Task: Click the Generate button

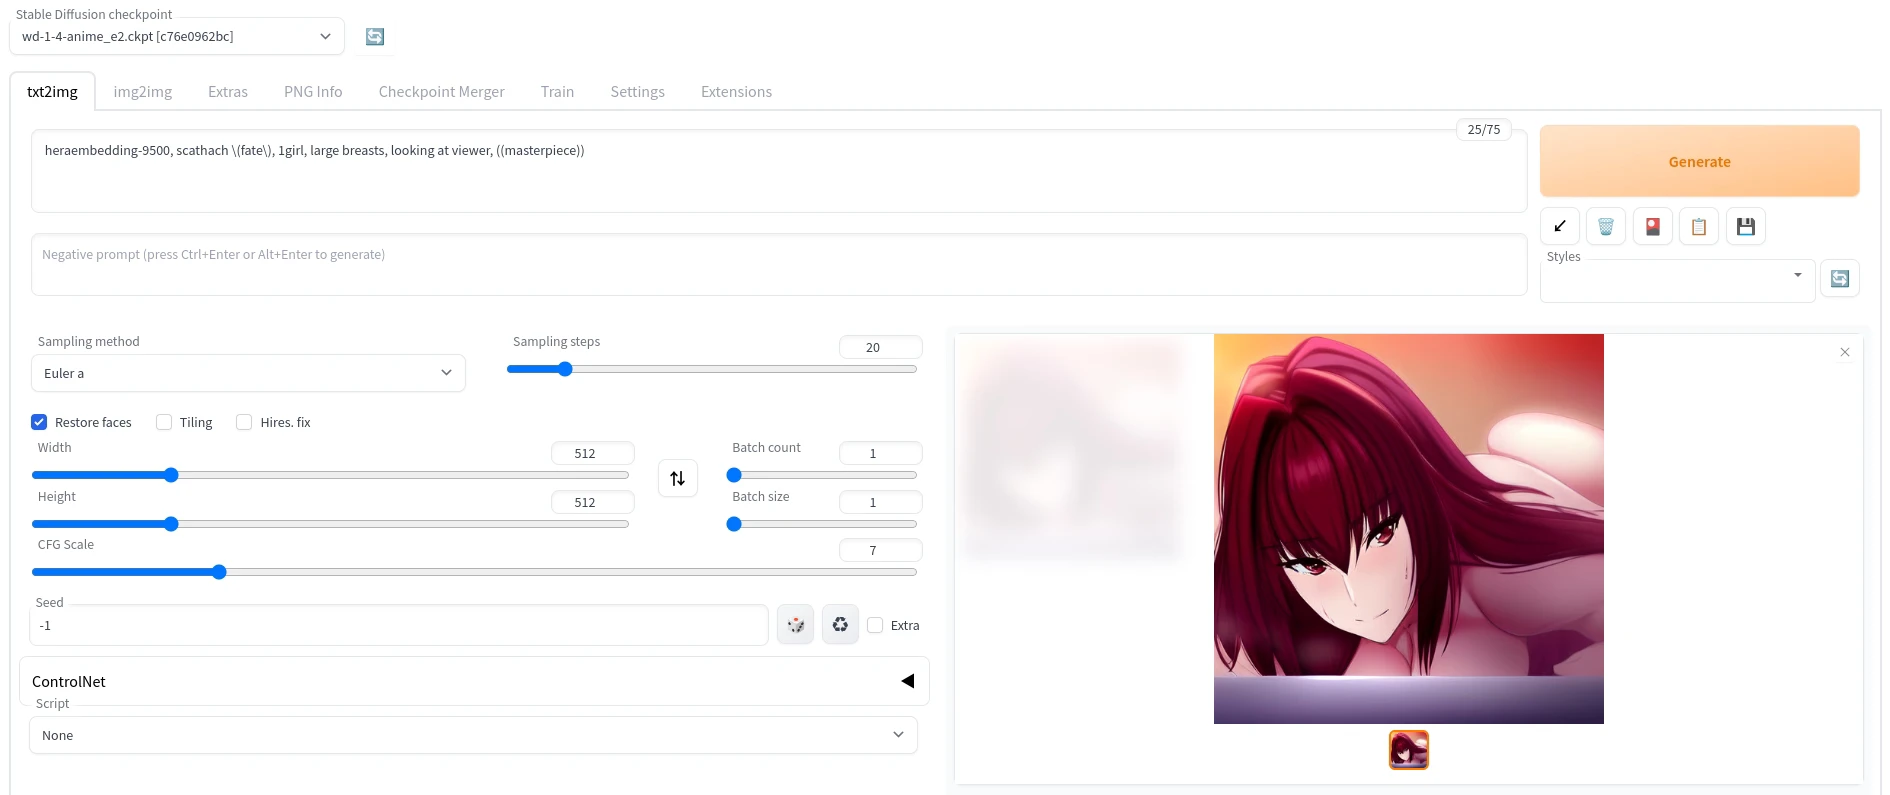Action: point(1700,161)
